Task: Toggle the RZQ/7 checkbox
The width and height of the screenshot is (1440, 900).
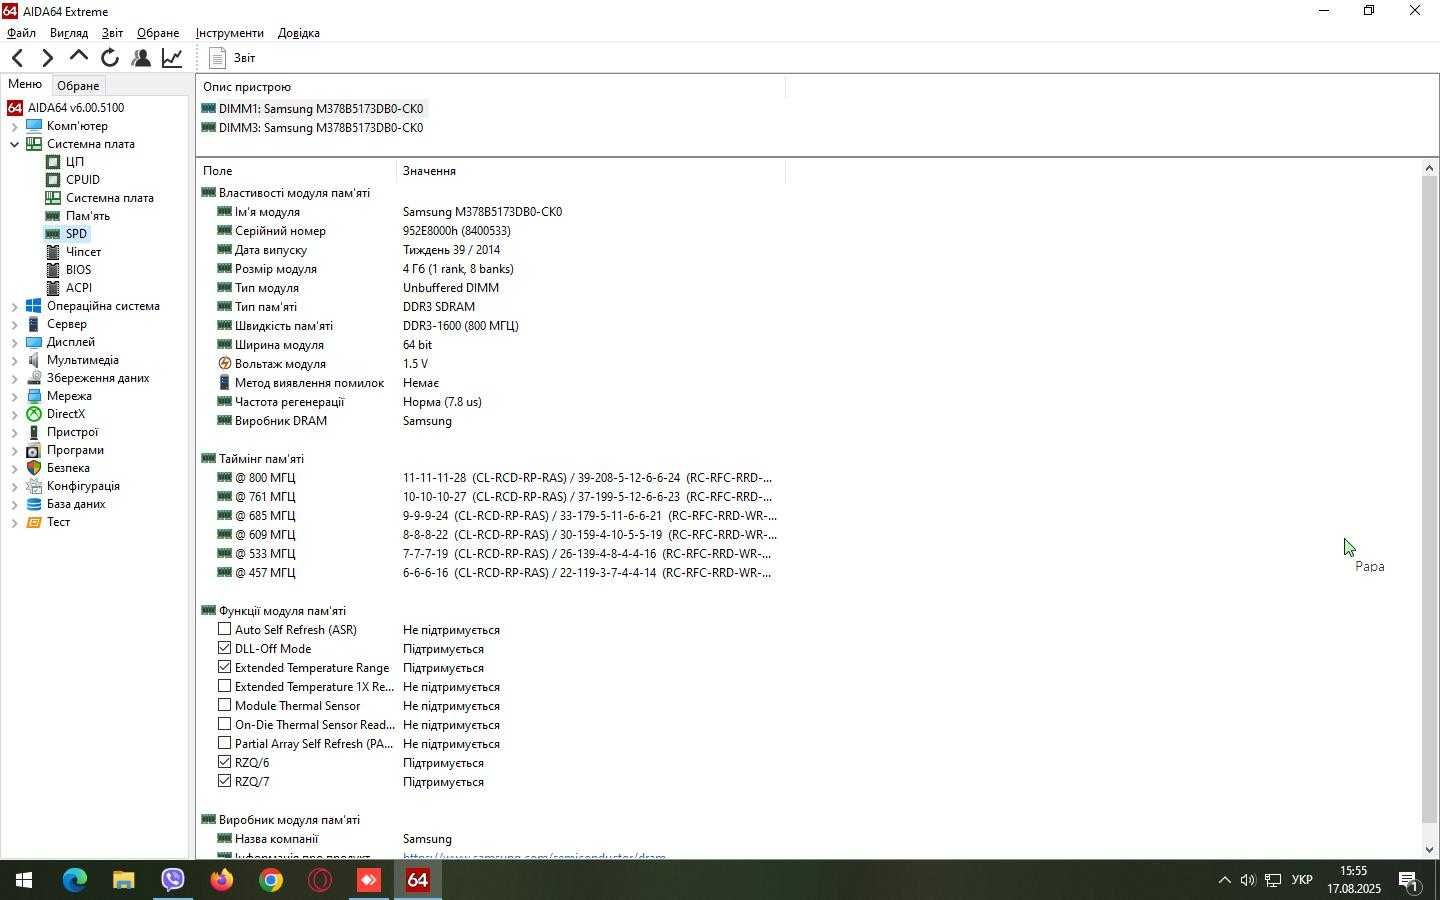Action: 224,781
